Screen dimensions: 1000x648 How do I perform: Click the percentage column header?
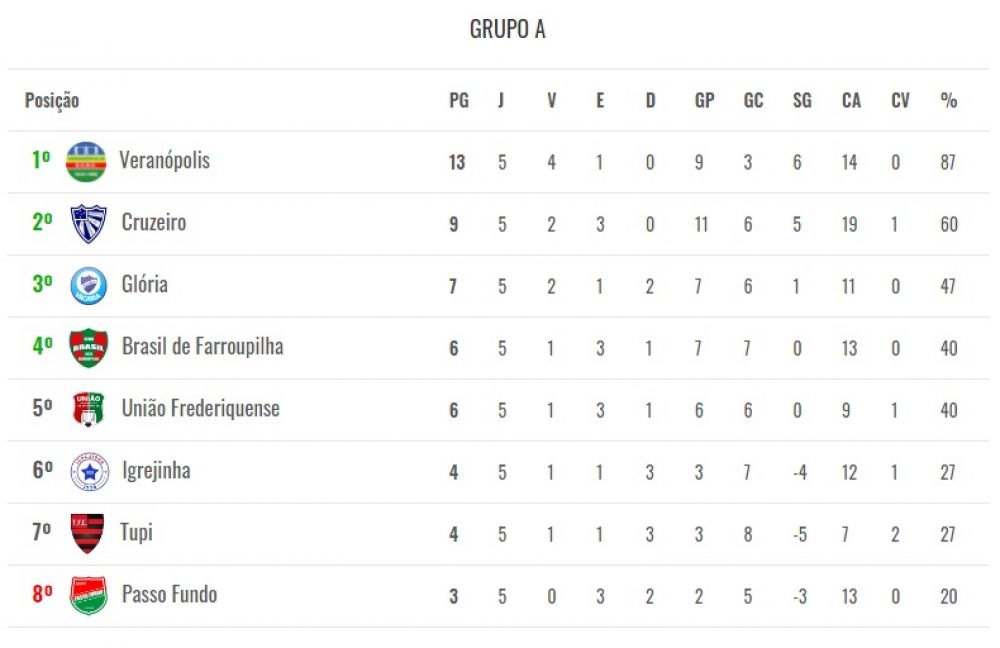(948, 100)
